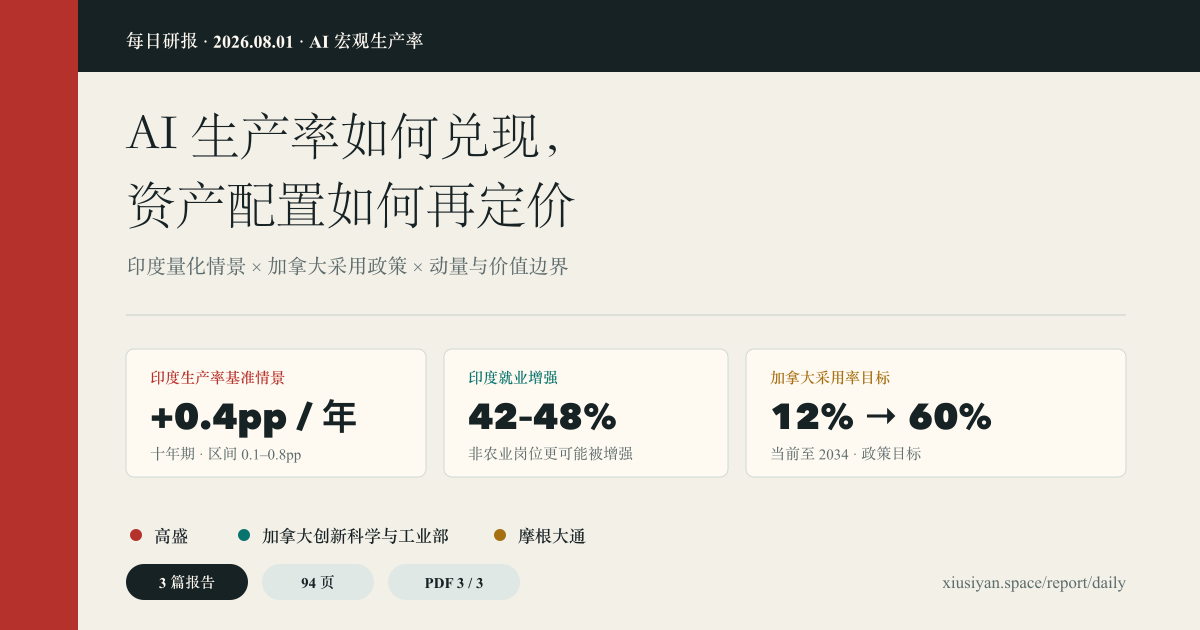Click the subtitle 印度量化情景 × 加拿大采用政策
Screen dimensions: 1200x630
pos(267,267)
